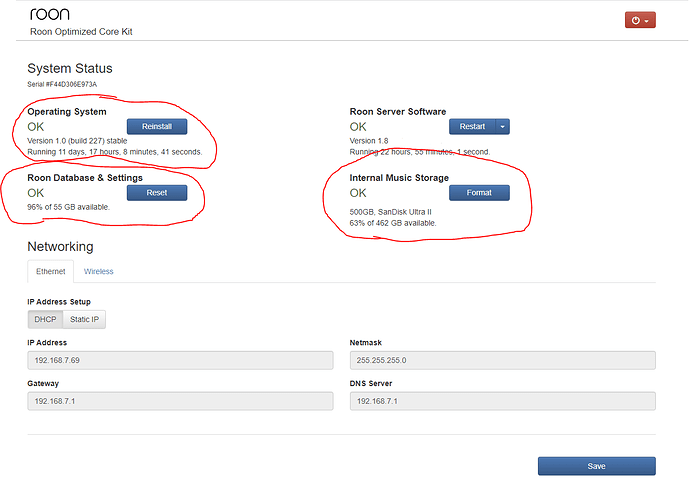The image size is (690, 496).
Task: Click the IP Address field
Action: tap(180, 360)
